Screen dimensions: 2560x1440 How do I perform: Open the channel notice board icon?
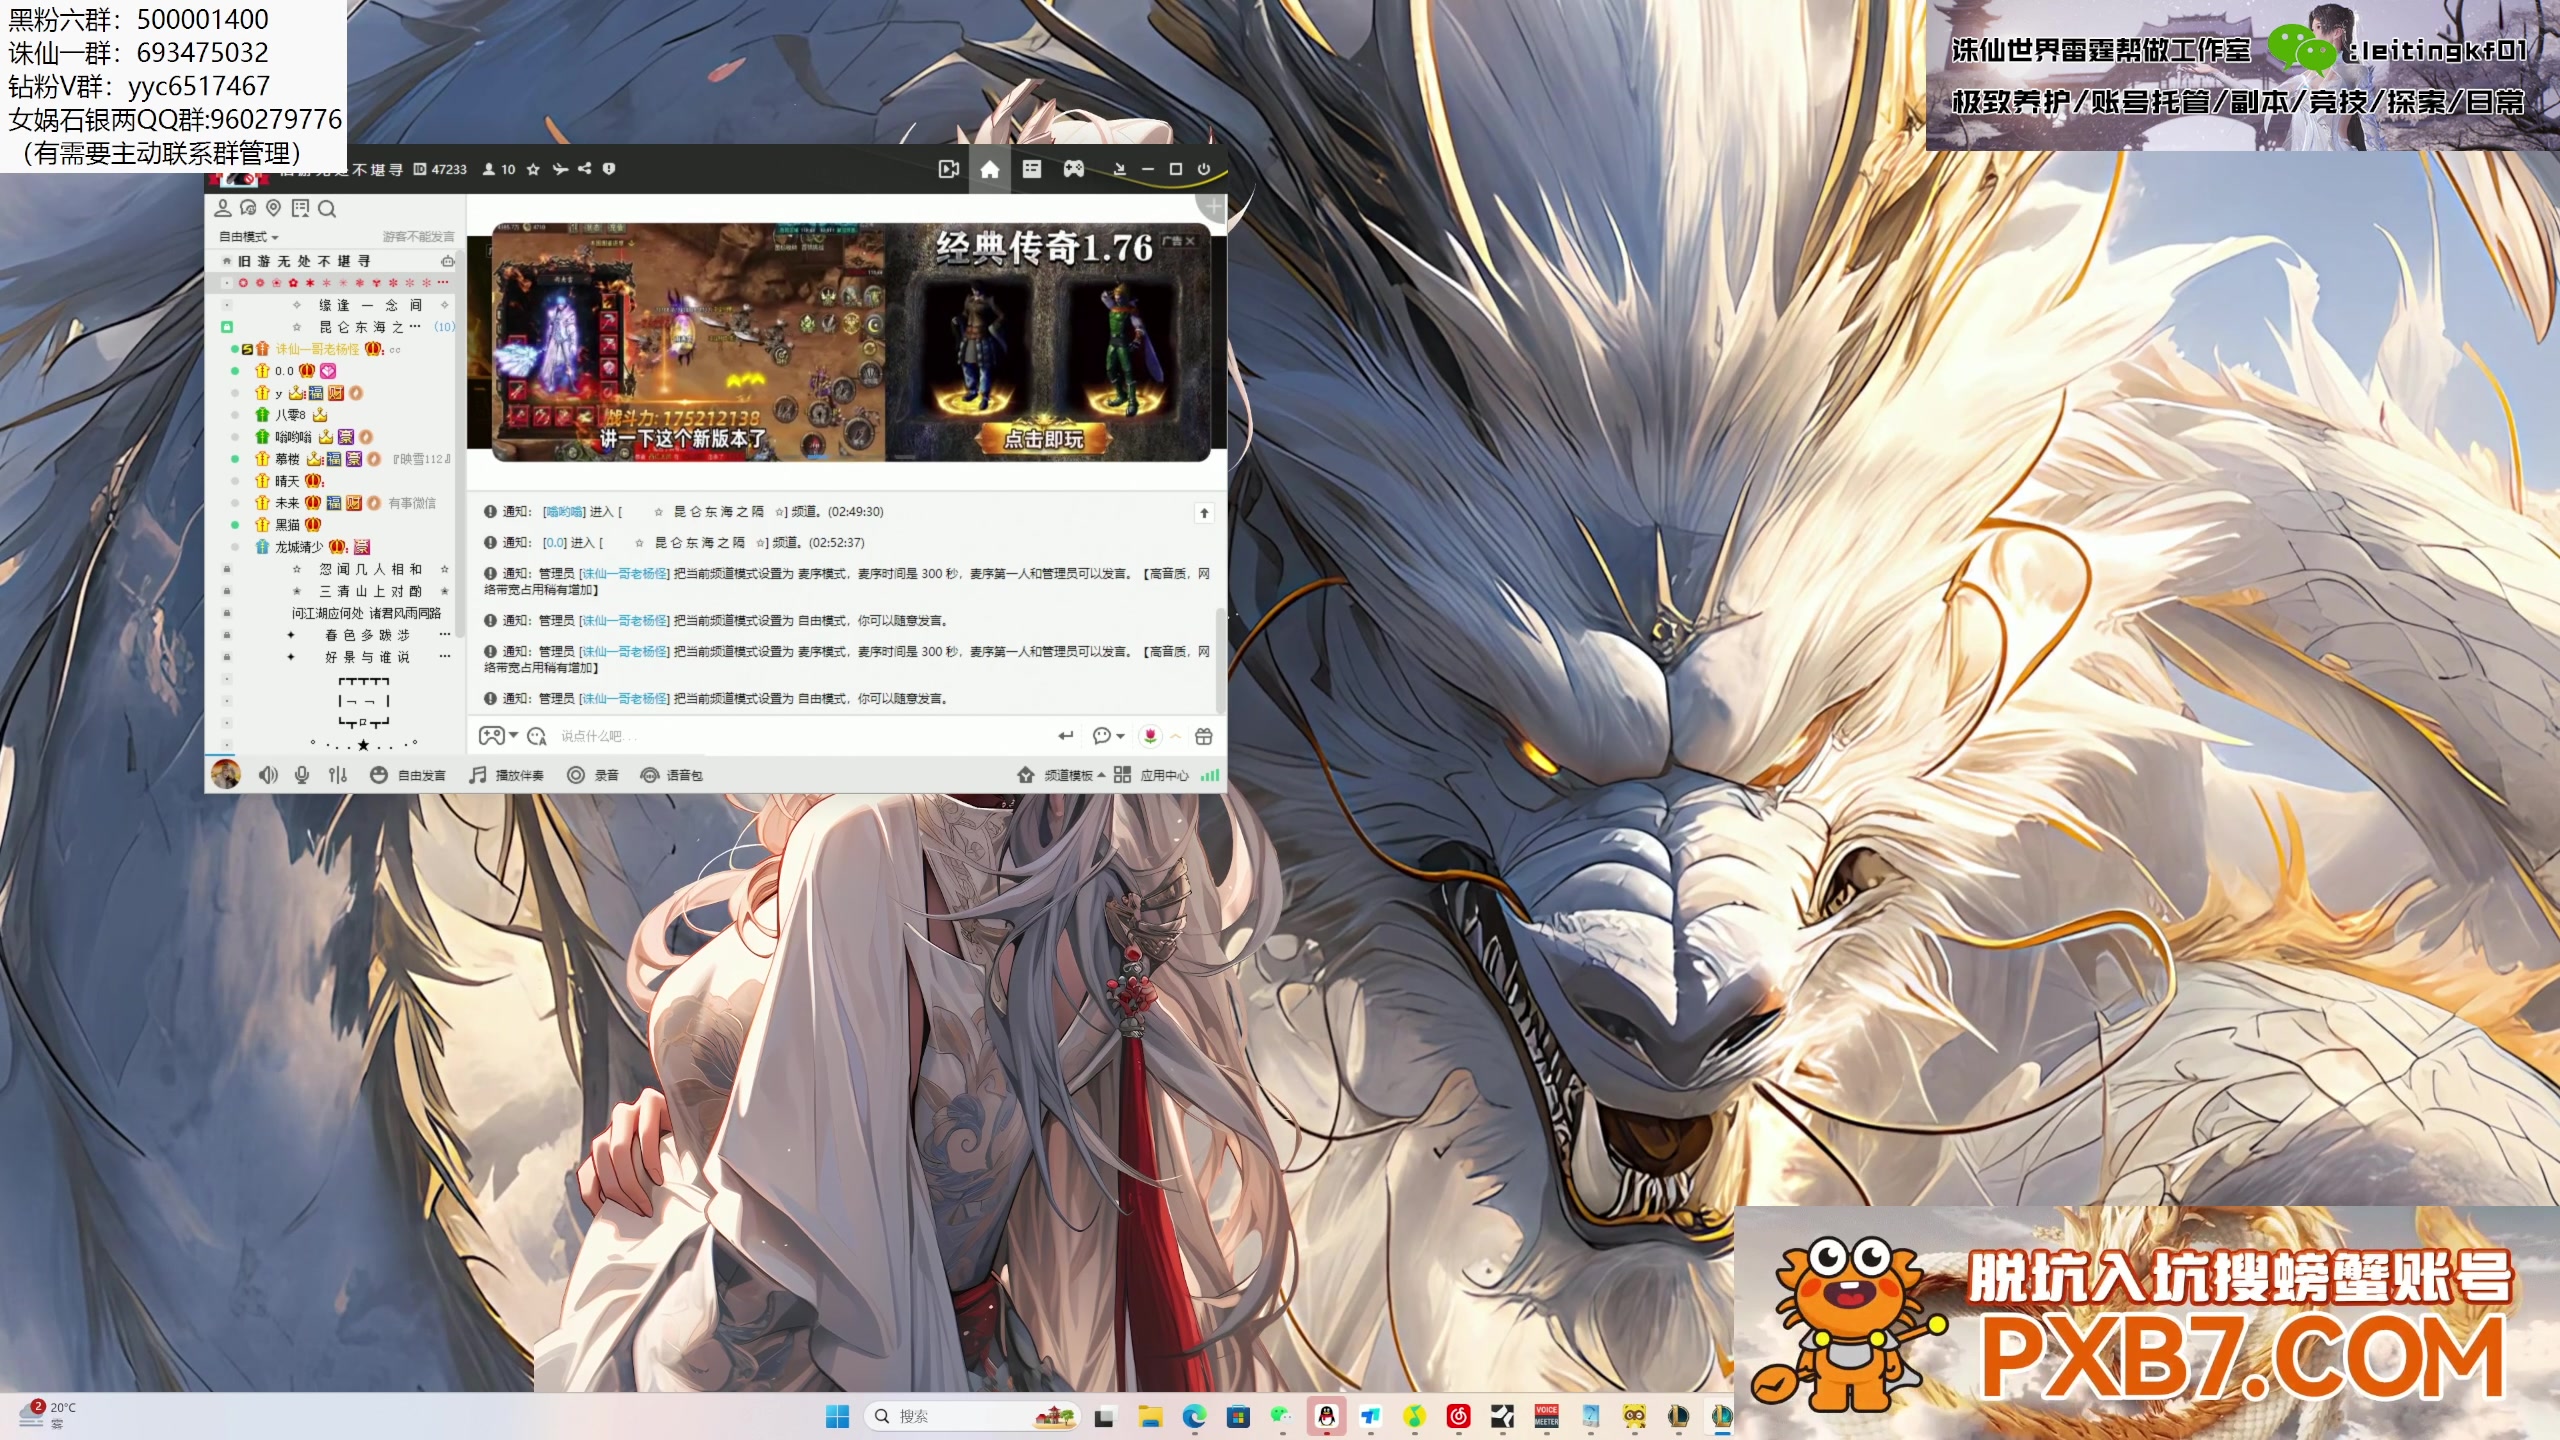point(300,208)
